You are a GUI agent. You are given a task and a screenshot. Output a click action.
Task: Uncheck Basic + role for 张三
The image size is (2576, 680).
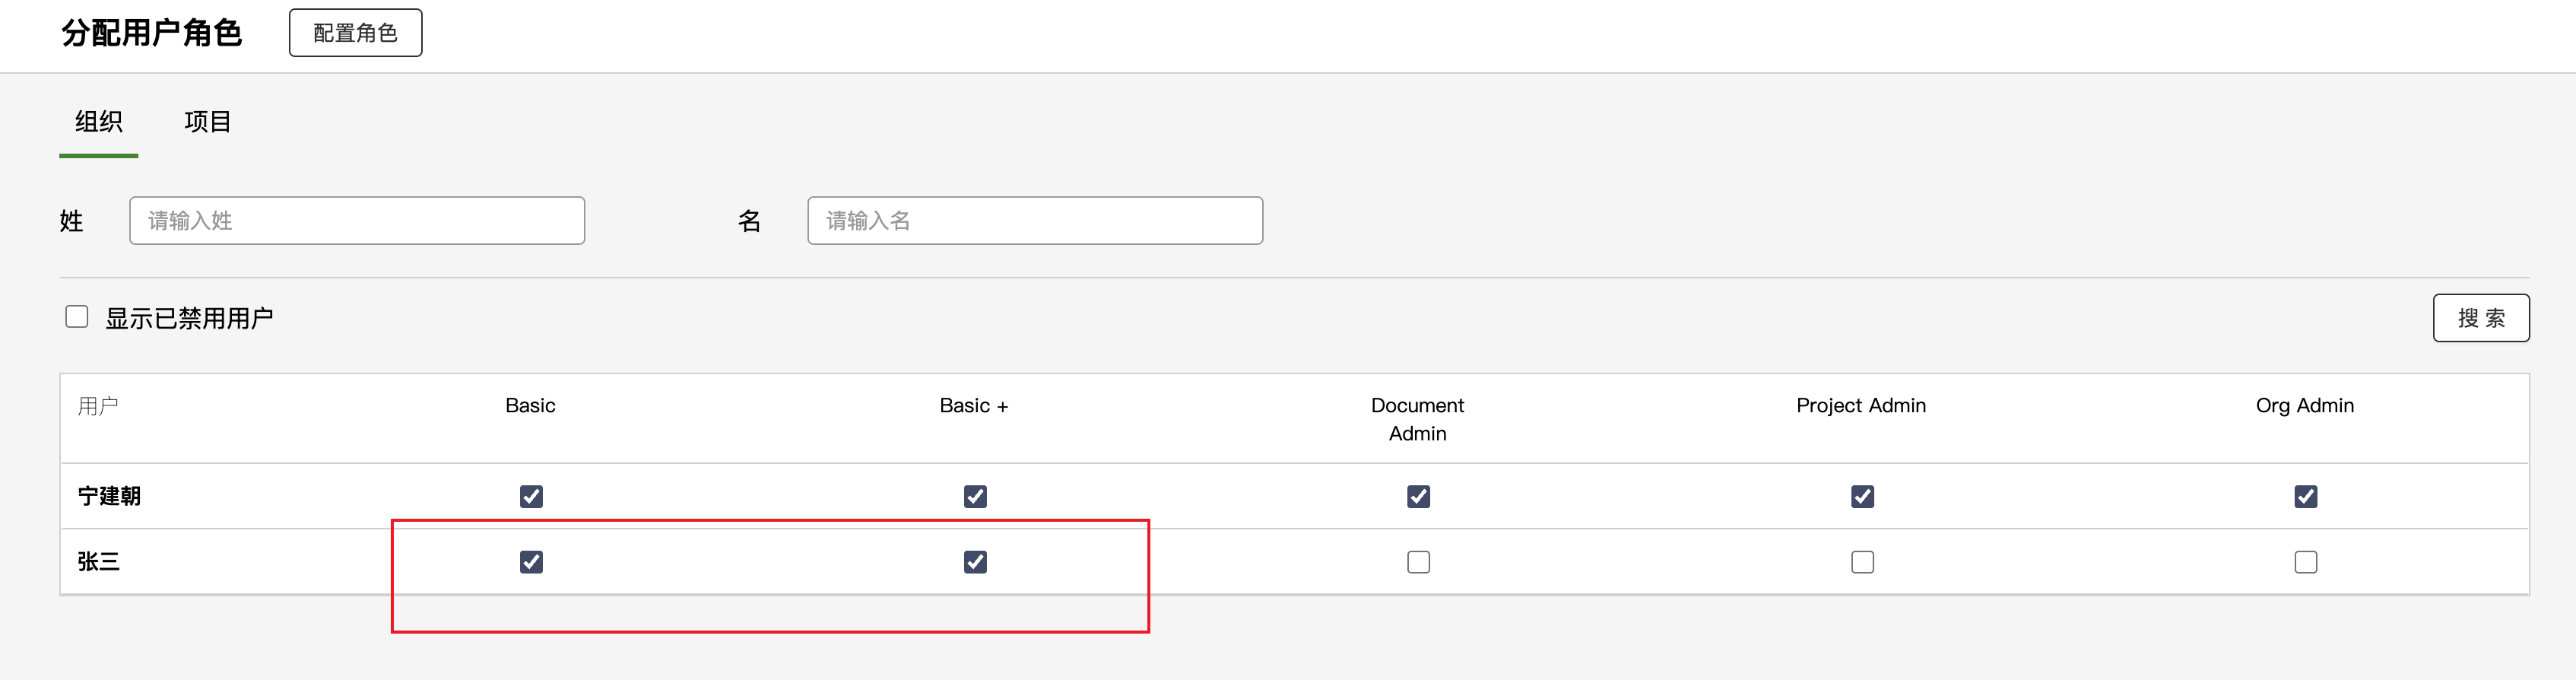pos(975,562)
